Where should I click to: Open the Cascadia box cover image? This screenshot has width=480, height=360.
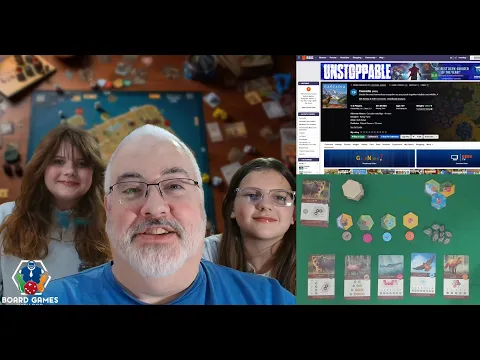pyautogui.click(x=334, y=96)
